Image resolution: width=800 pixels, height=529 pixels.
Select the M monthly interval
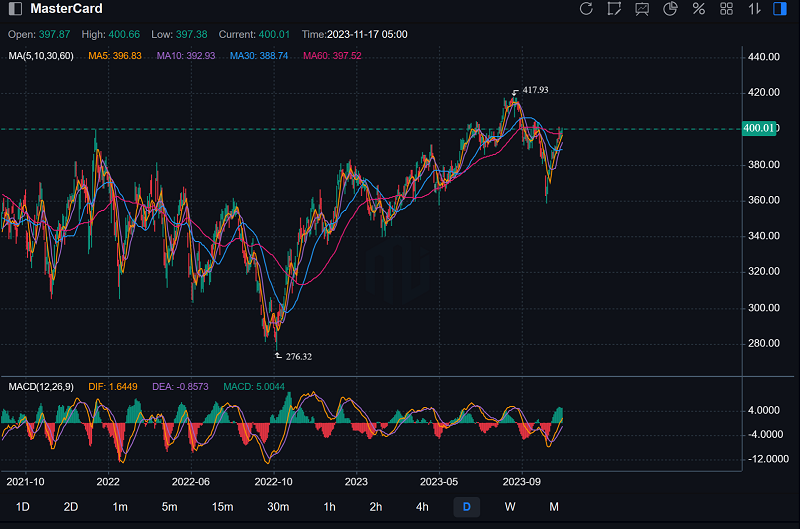point(553,507)
